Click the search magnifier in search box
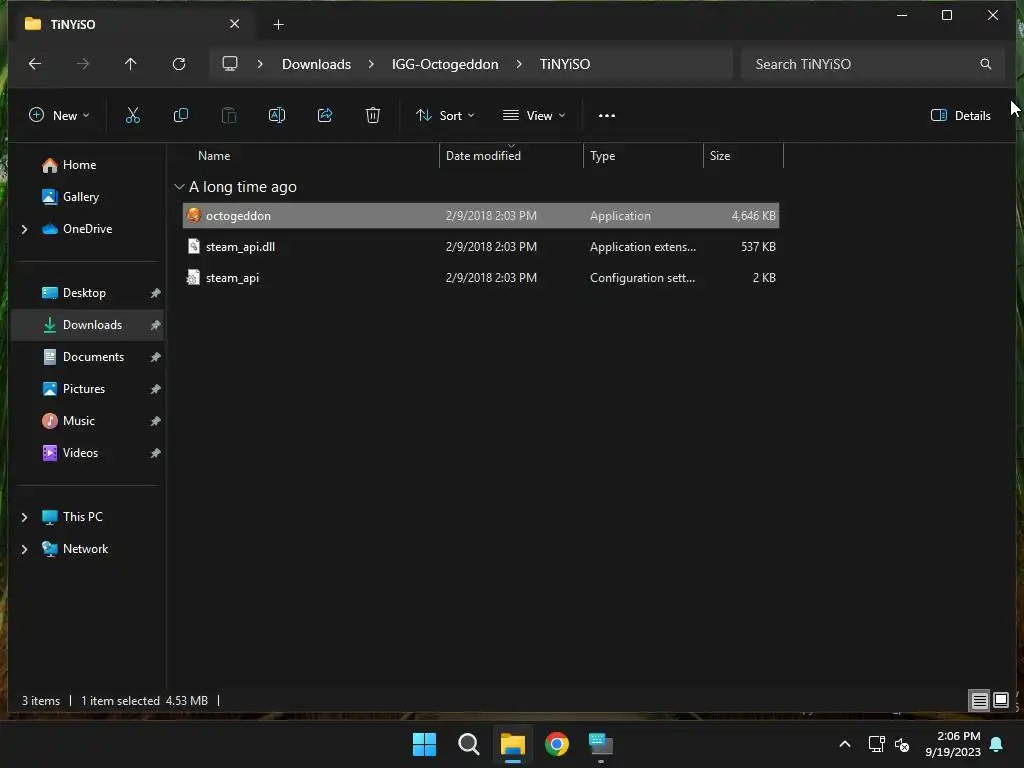The height and width of the screenshot is (768, 1024). point(985,64)
